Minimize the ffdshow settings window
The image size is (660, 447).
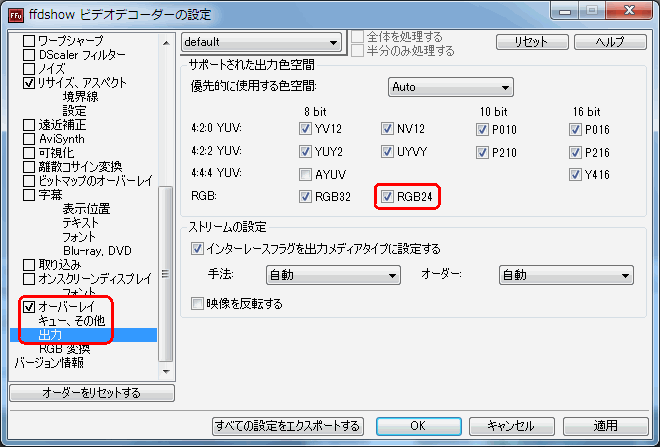[x=565, y=11]
